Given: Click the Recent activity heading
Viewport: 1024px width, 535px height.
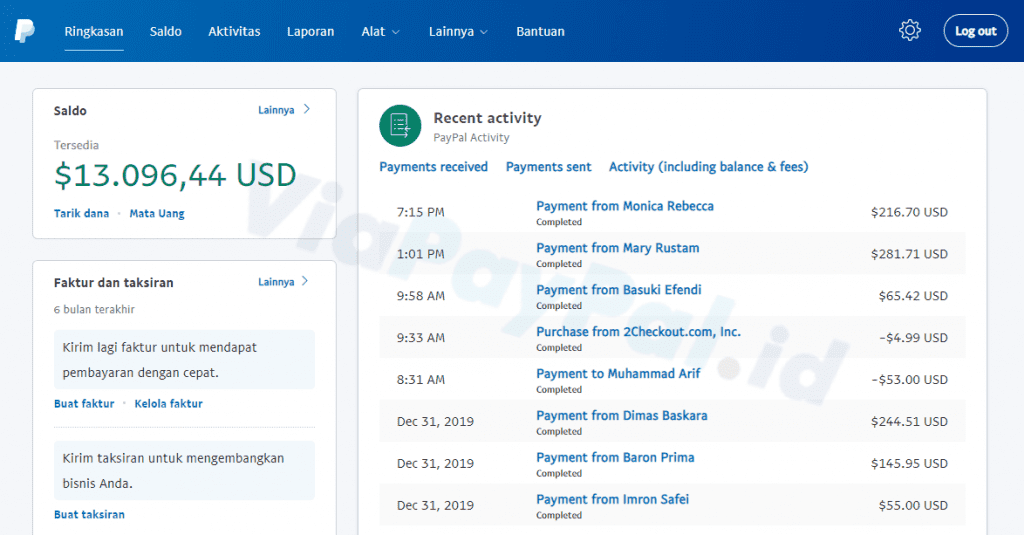Looking at the screenshot, I should (x=487, y=118).
